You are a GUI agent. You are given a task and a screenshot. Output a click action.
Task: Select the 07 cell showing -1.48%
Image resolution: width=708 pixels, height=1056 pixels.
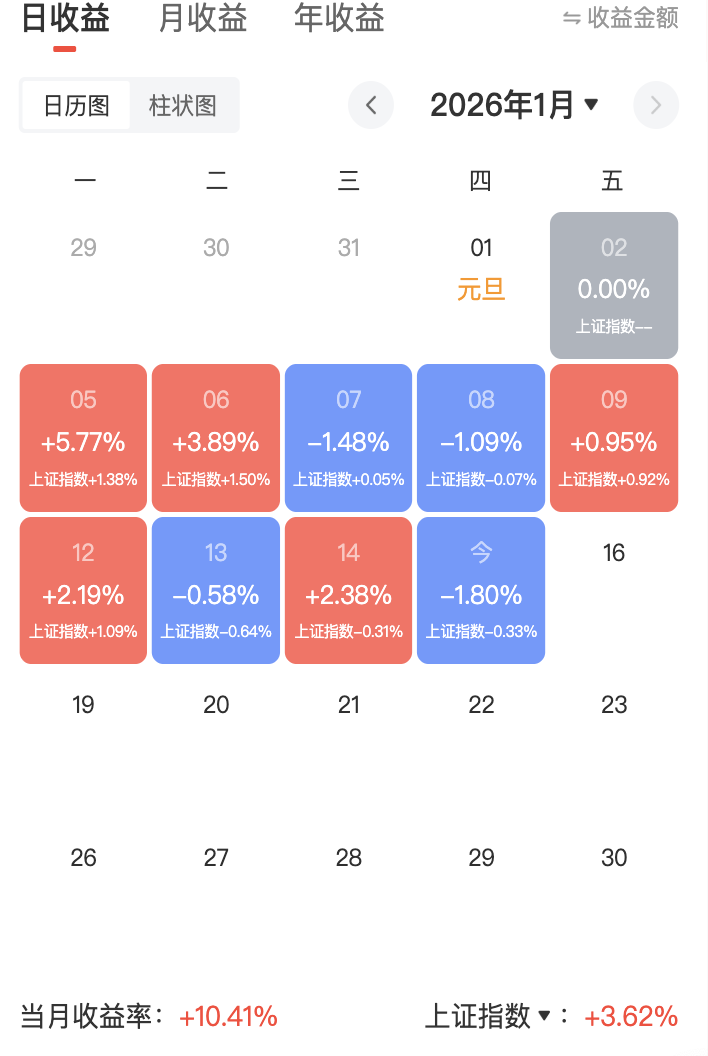coord(348,438)
